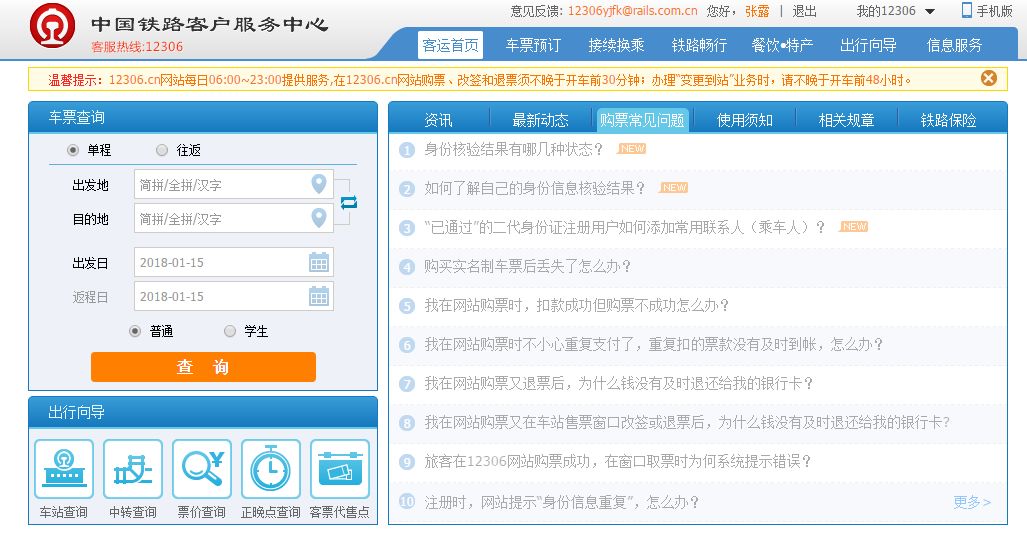Dismiss the 温馨提示 notice banner
Viewport: 1027px width, 539px height.
click(988, 79)
